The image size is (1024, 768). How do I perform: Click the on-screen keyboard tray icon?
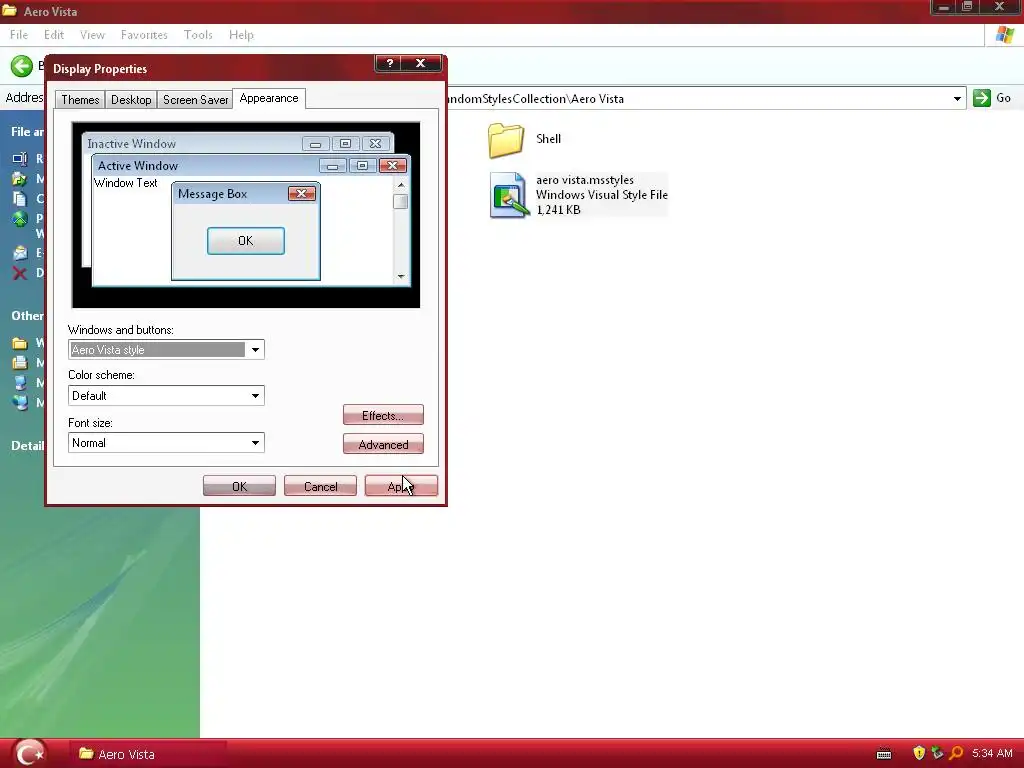(884, 754)
